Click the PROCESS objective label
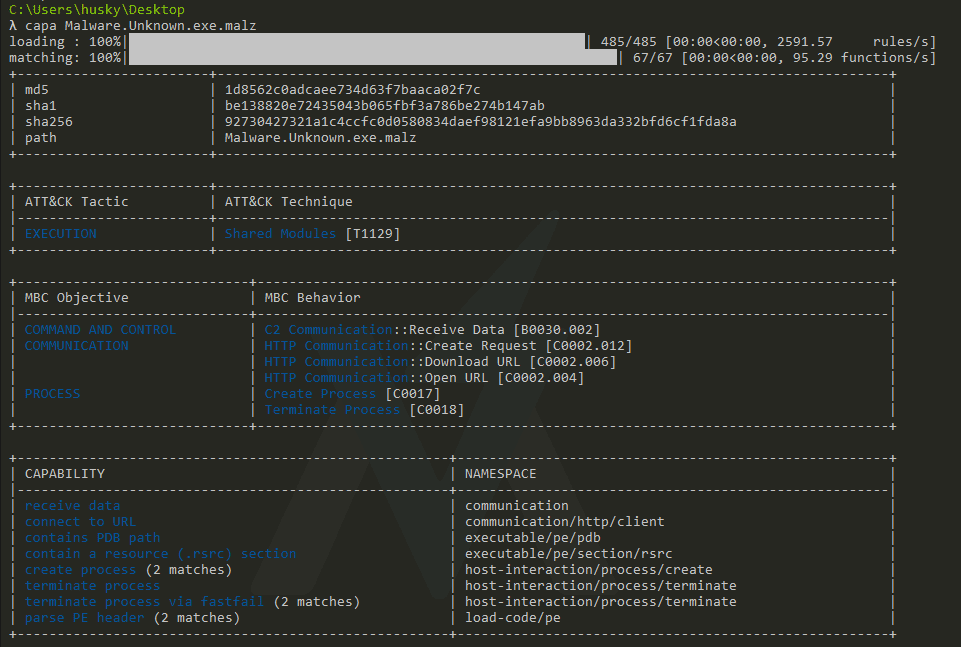This screenshot has width=961, height=647. pos(52,393)
